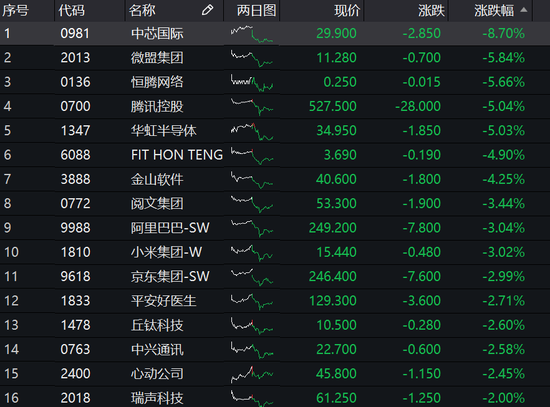550x407 pixels.
Task: Click the percentage -3.02% for 小米集团-W
Action: (504, 252)
